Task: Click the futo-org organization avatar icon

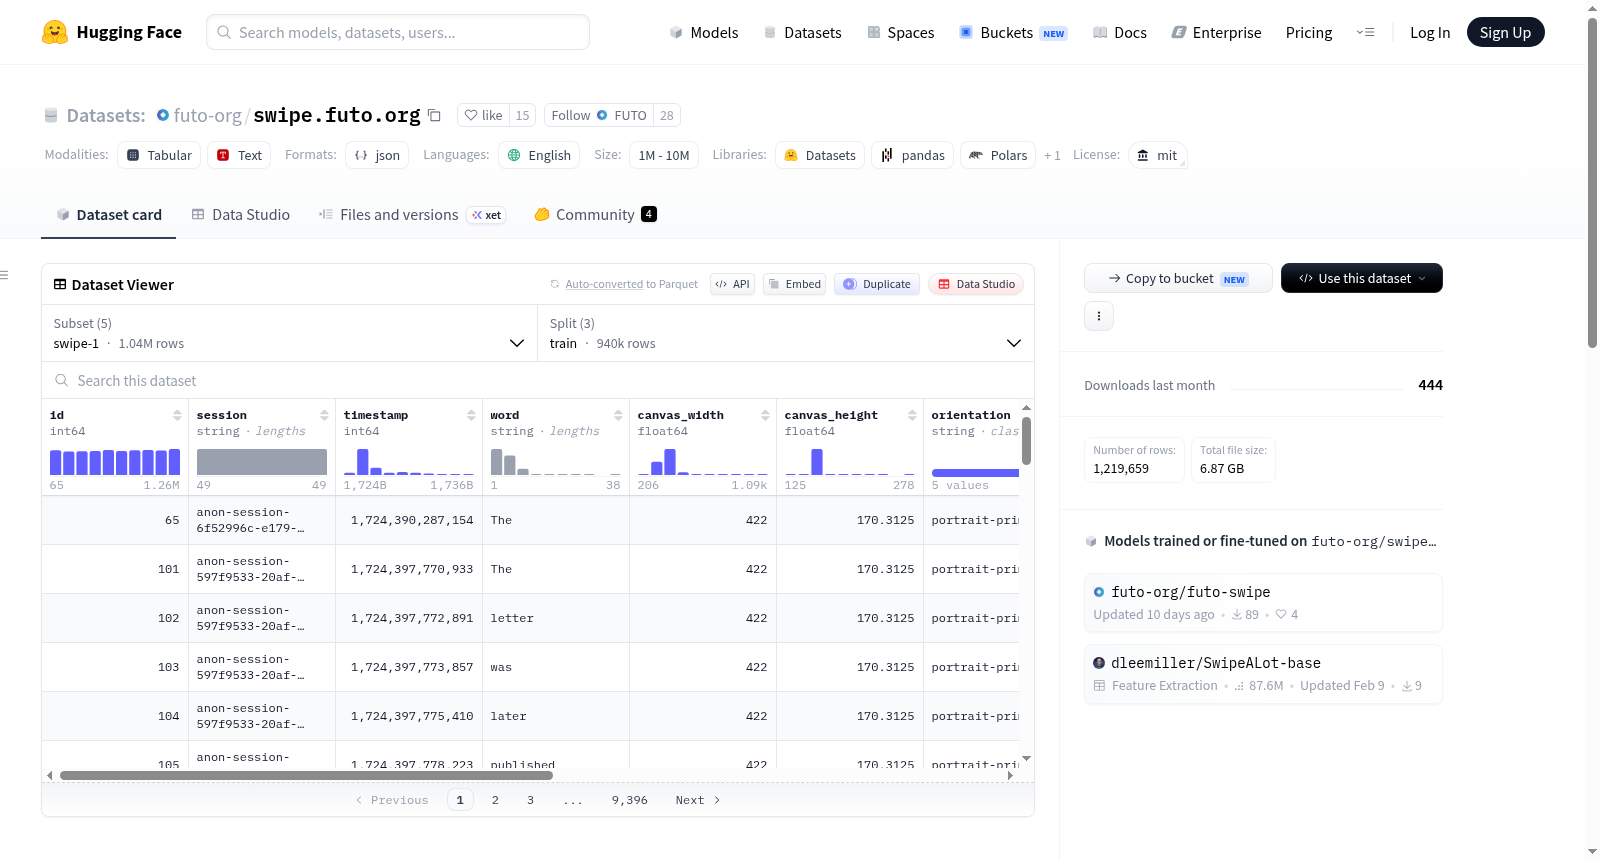Action: pos(163,115)
